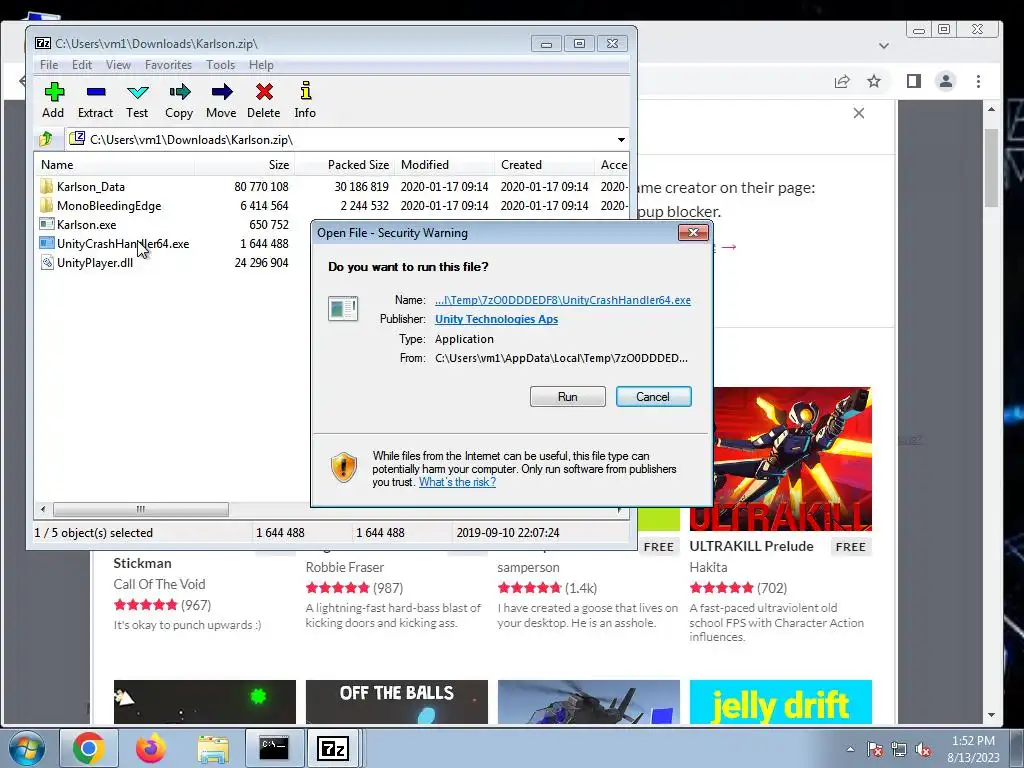Click the Test toolbar icon
This screenshot has height=768, width=1024.
(x=137, y=100)
